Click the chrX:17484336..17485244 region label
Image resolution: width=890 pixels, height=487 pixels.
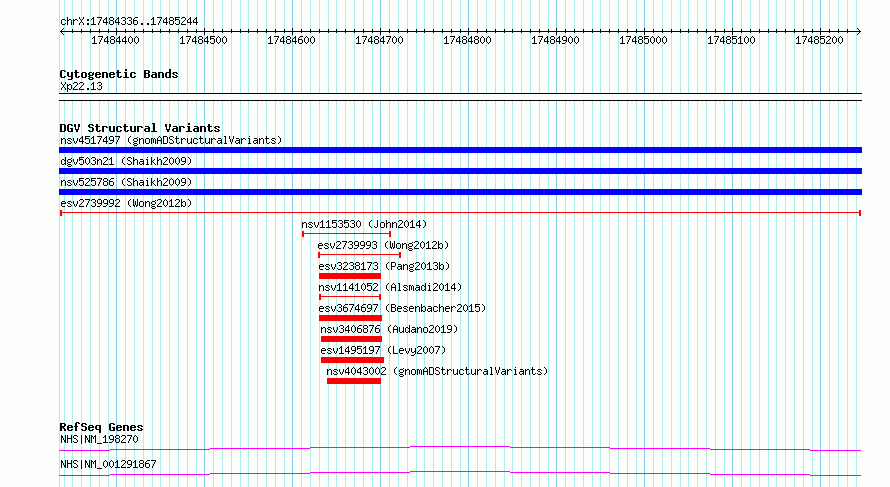coord(129,22)
